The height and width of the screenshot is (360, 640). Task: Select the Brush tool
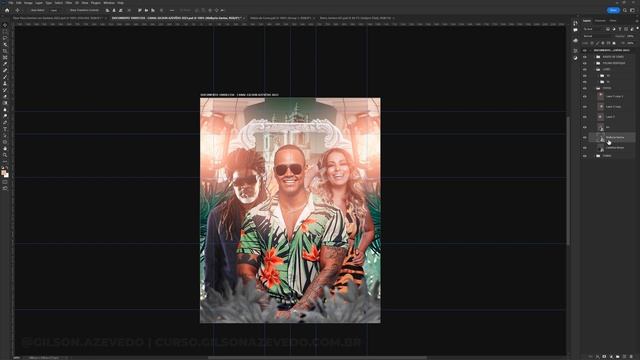[x=5, y=77]
